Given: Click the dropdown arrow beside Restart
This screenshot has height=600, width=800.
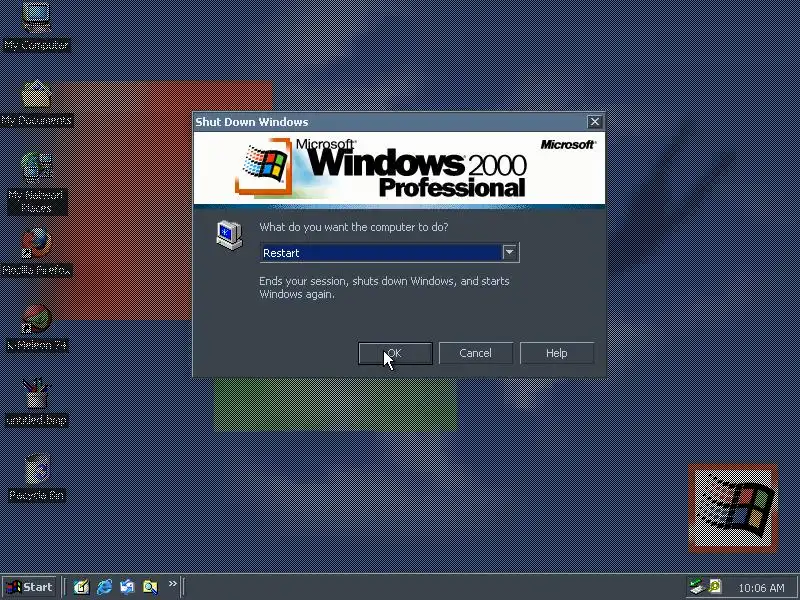Looking at the screenshot, I should pos(509,253).
